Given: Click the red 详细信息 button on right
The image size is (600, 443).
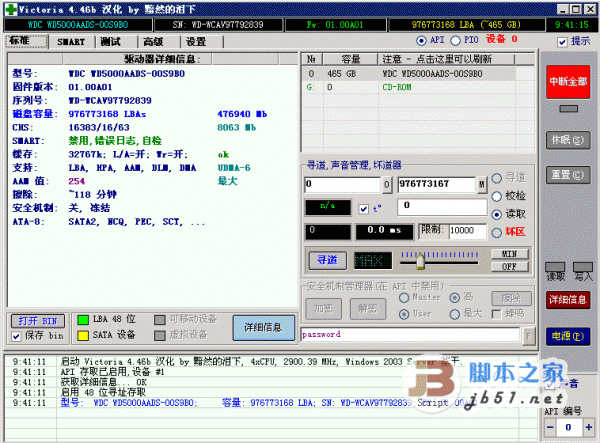Looking at the screenshot, I should click(x=568, y=300).
